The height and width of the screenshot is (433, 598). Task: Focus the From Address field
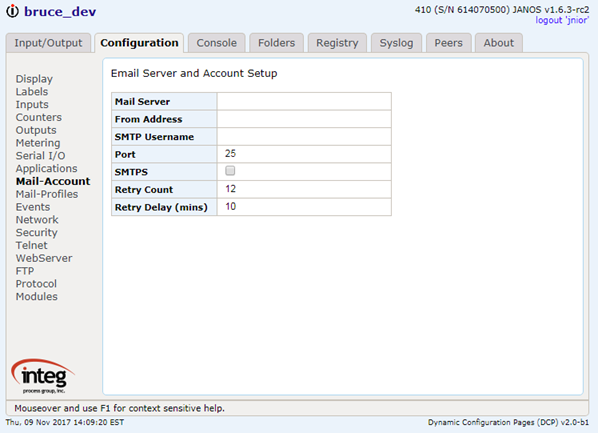pyautogui.click(x=304, y=119)
